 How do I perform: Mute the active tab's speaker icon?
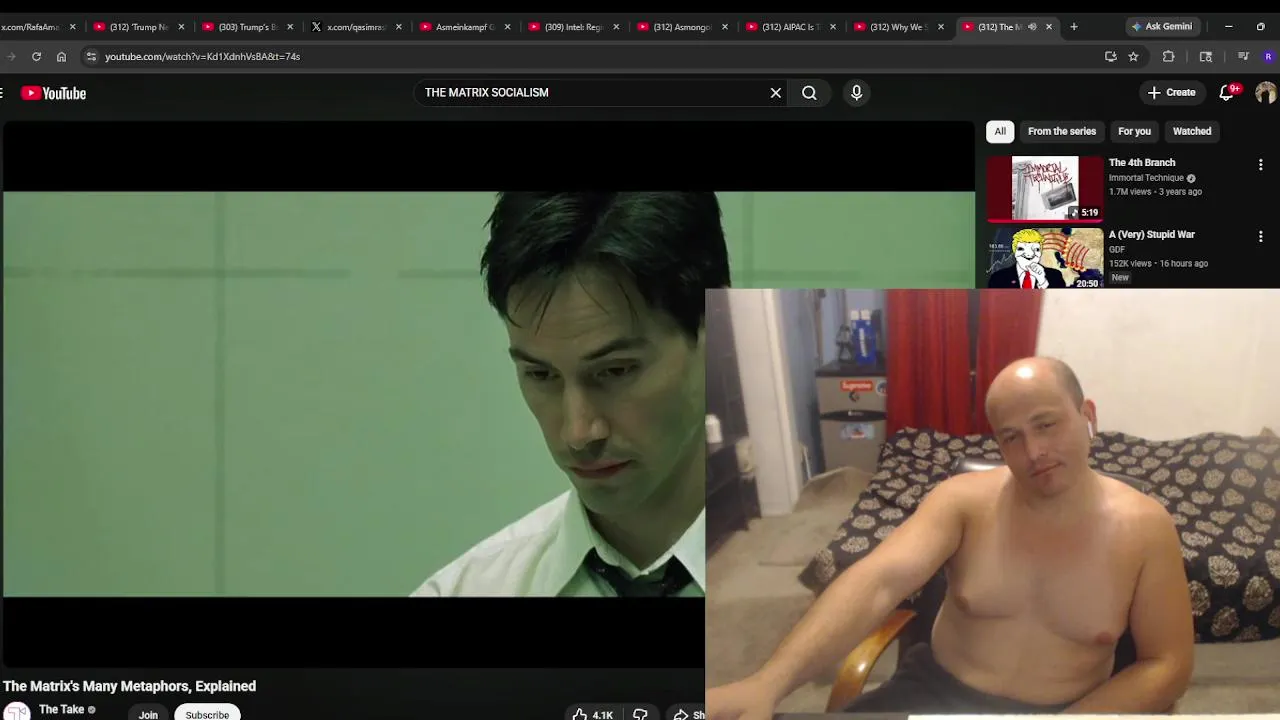pos(1032,27)
